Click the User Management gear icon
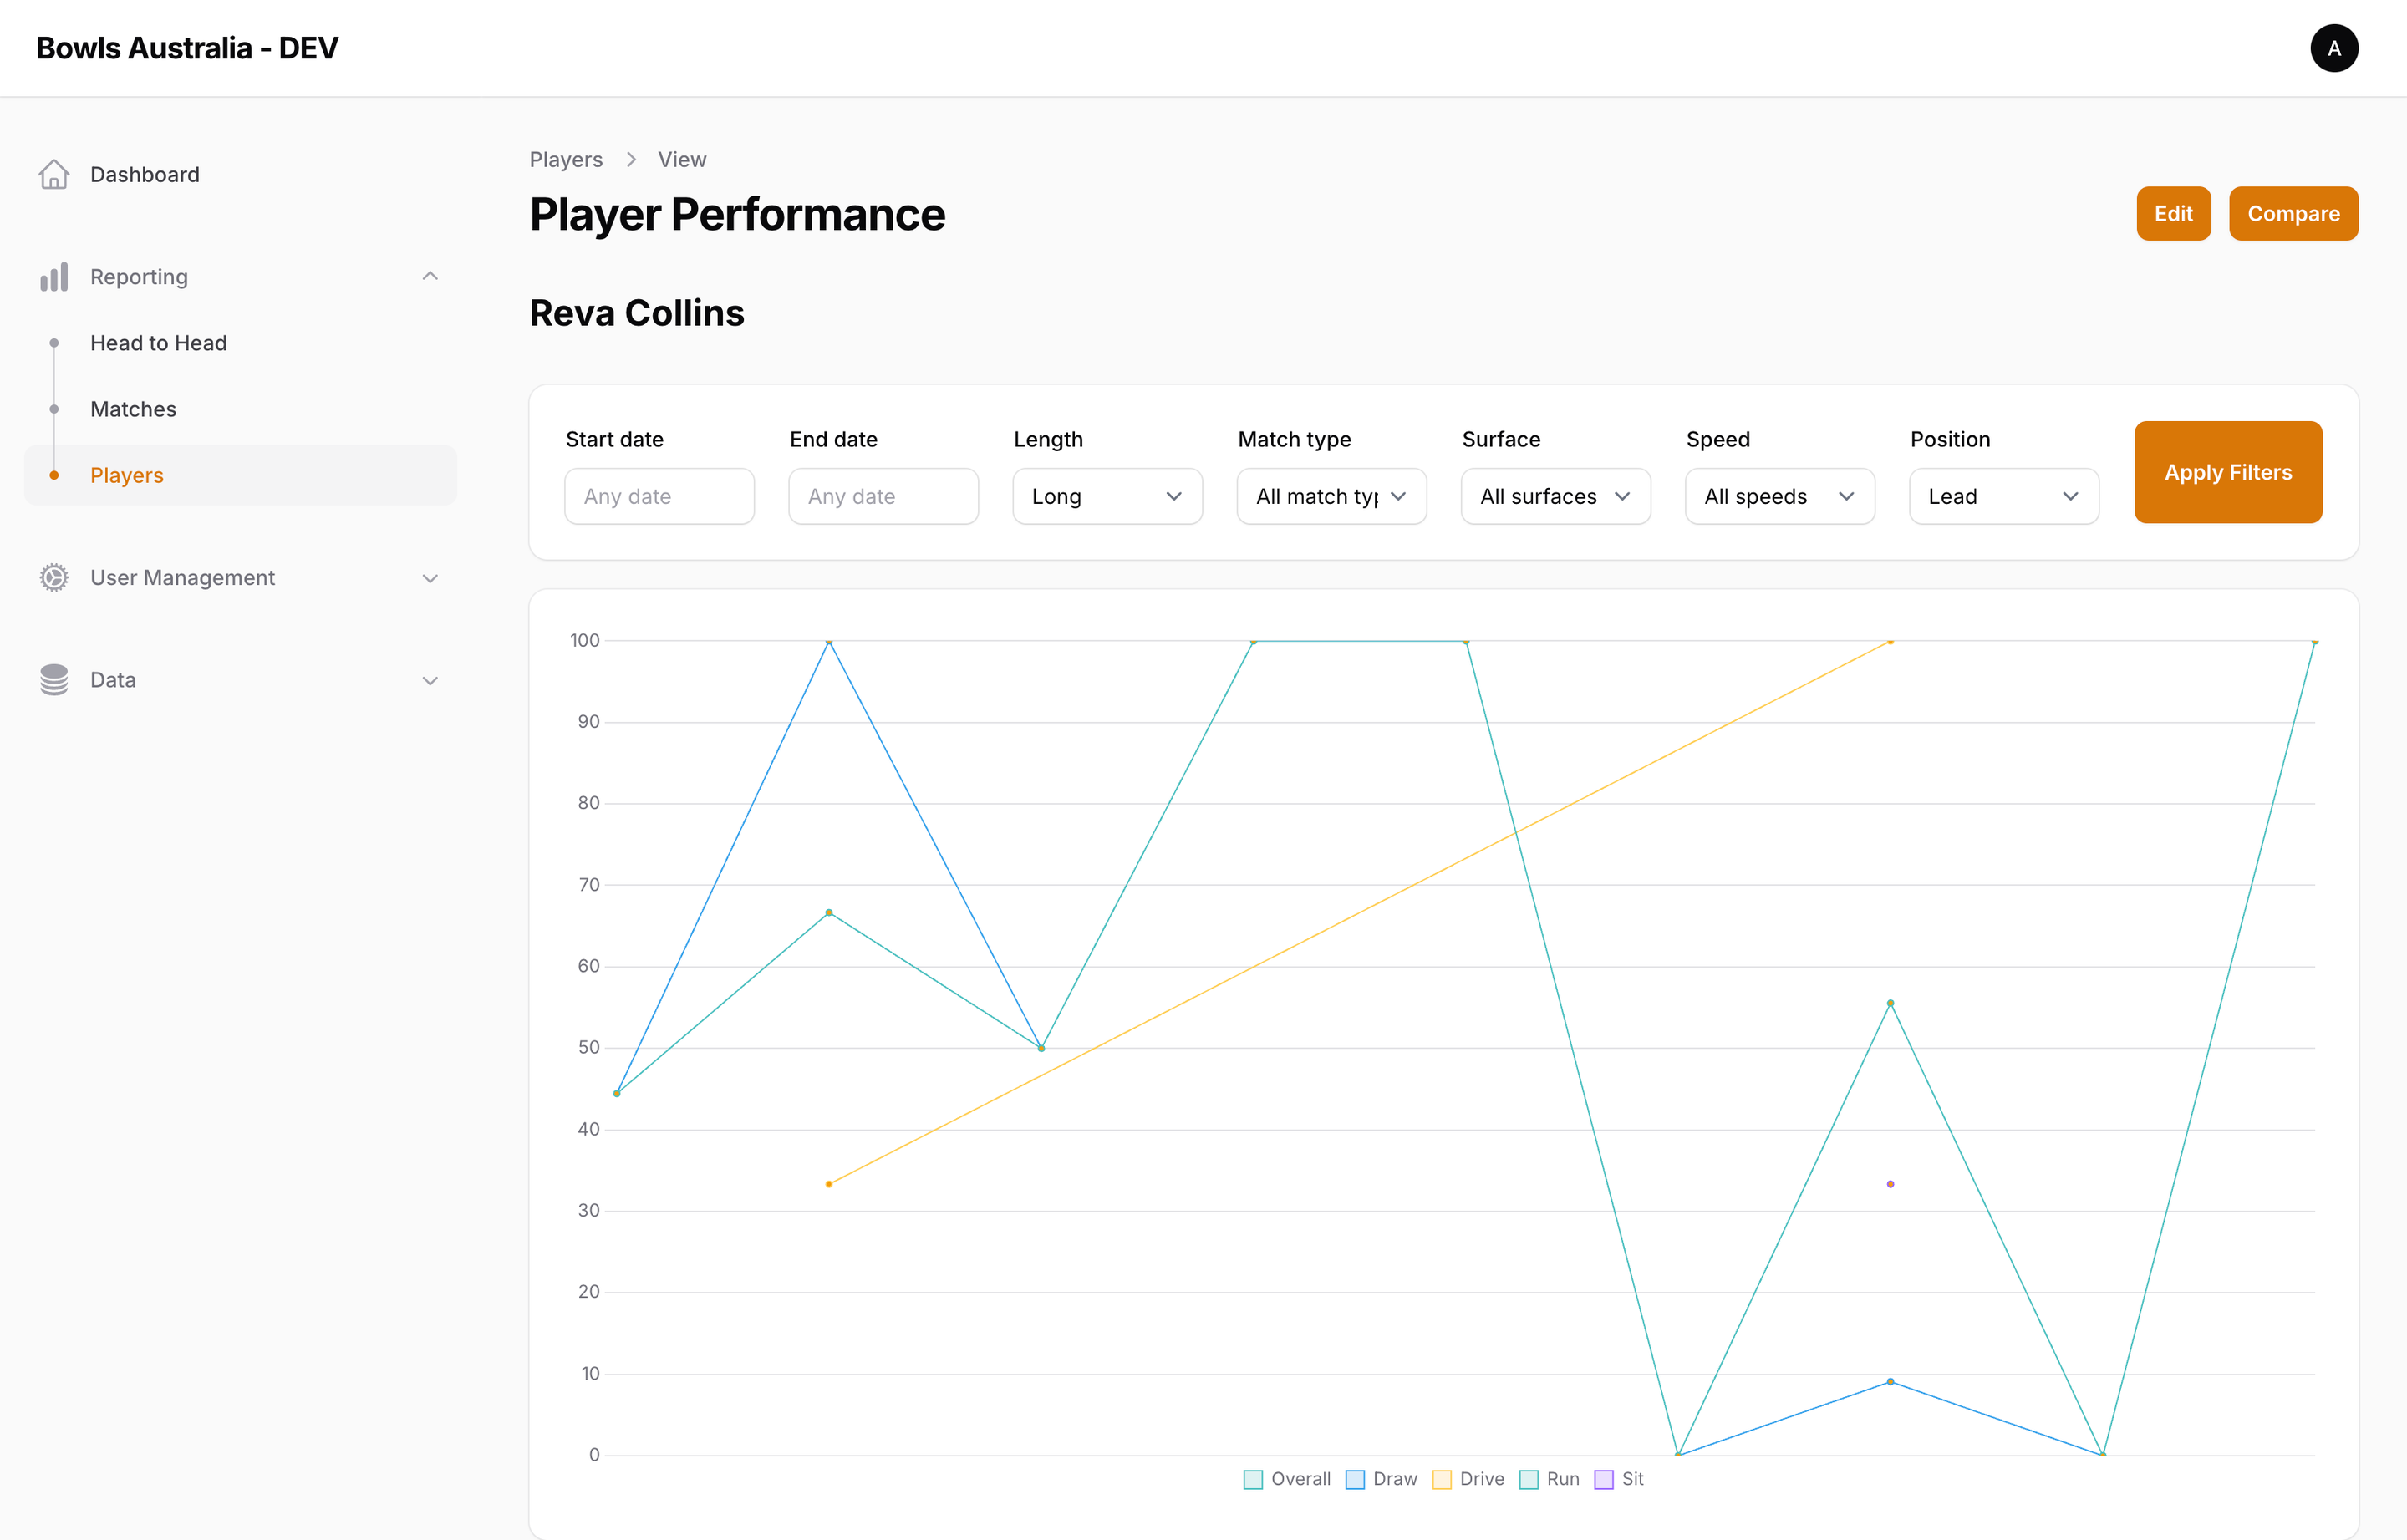2407x1540 pixels. [54, 577]
